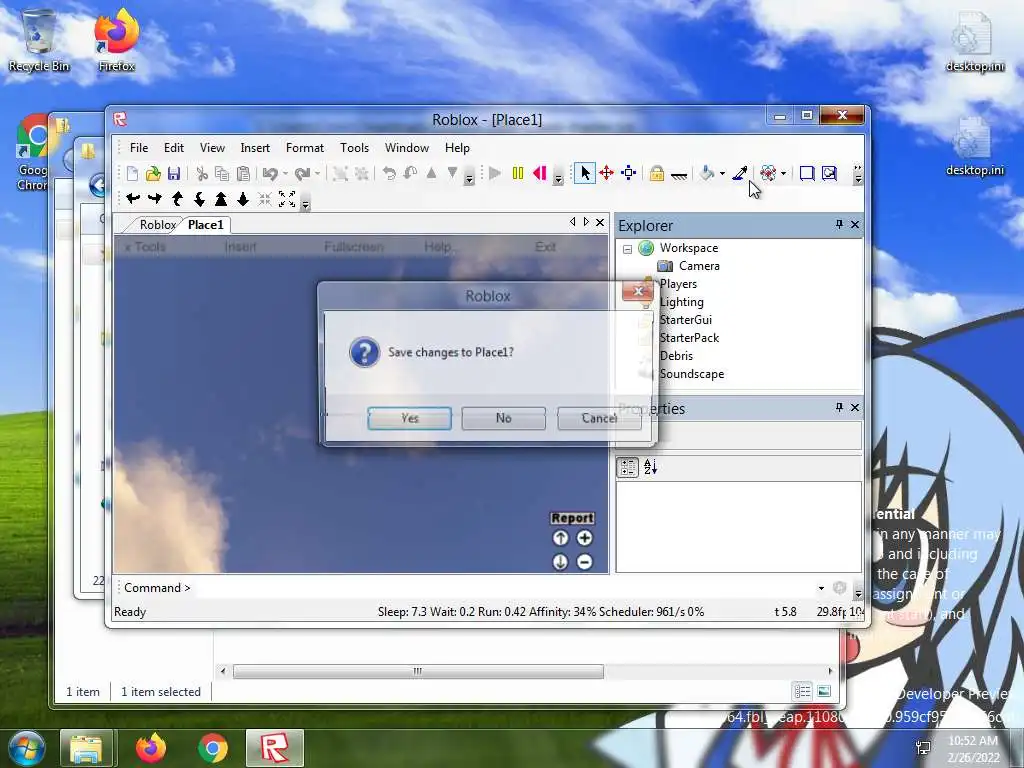Select the arrow pointer tool
1024x768 pixels.
584,173
